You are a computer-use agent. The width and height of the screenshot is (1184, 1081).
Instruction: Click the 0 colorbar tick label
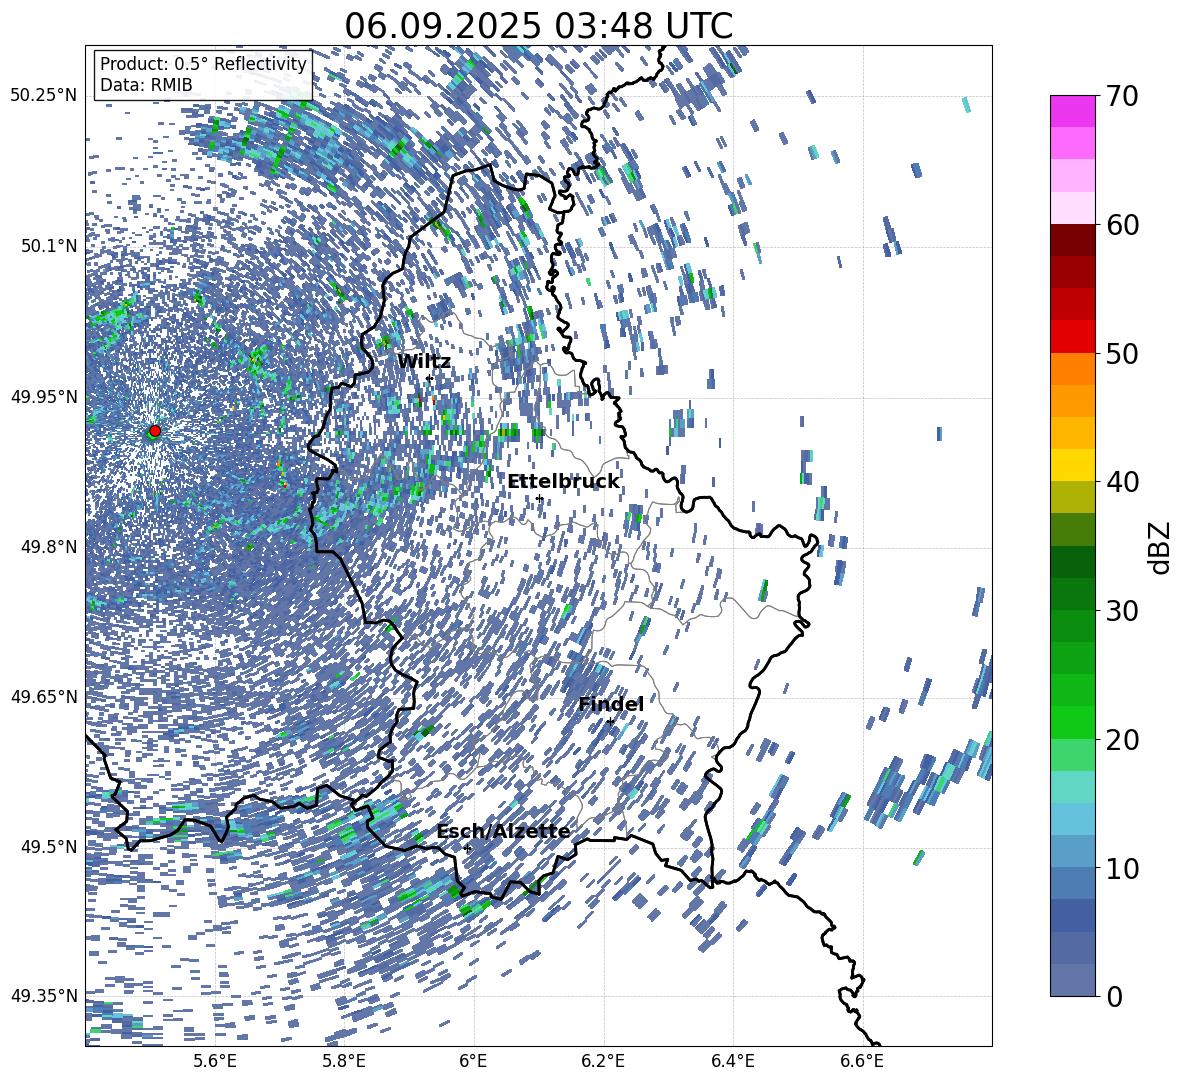(1113, 996)
